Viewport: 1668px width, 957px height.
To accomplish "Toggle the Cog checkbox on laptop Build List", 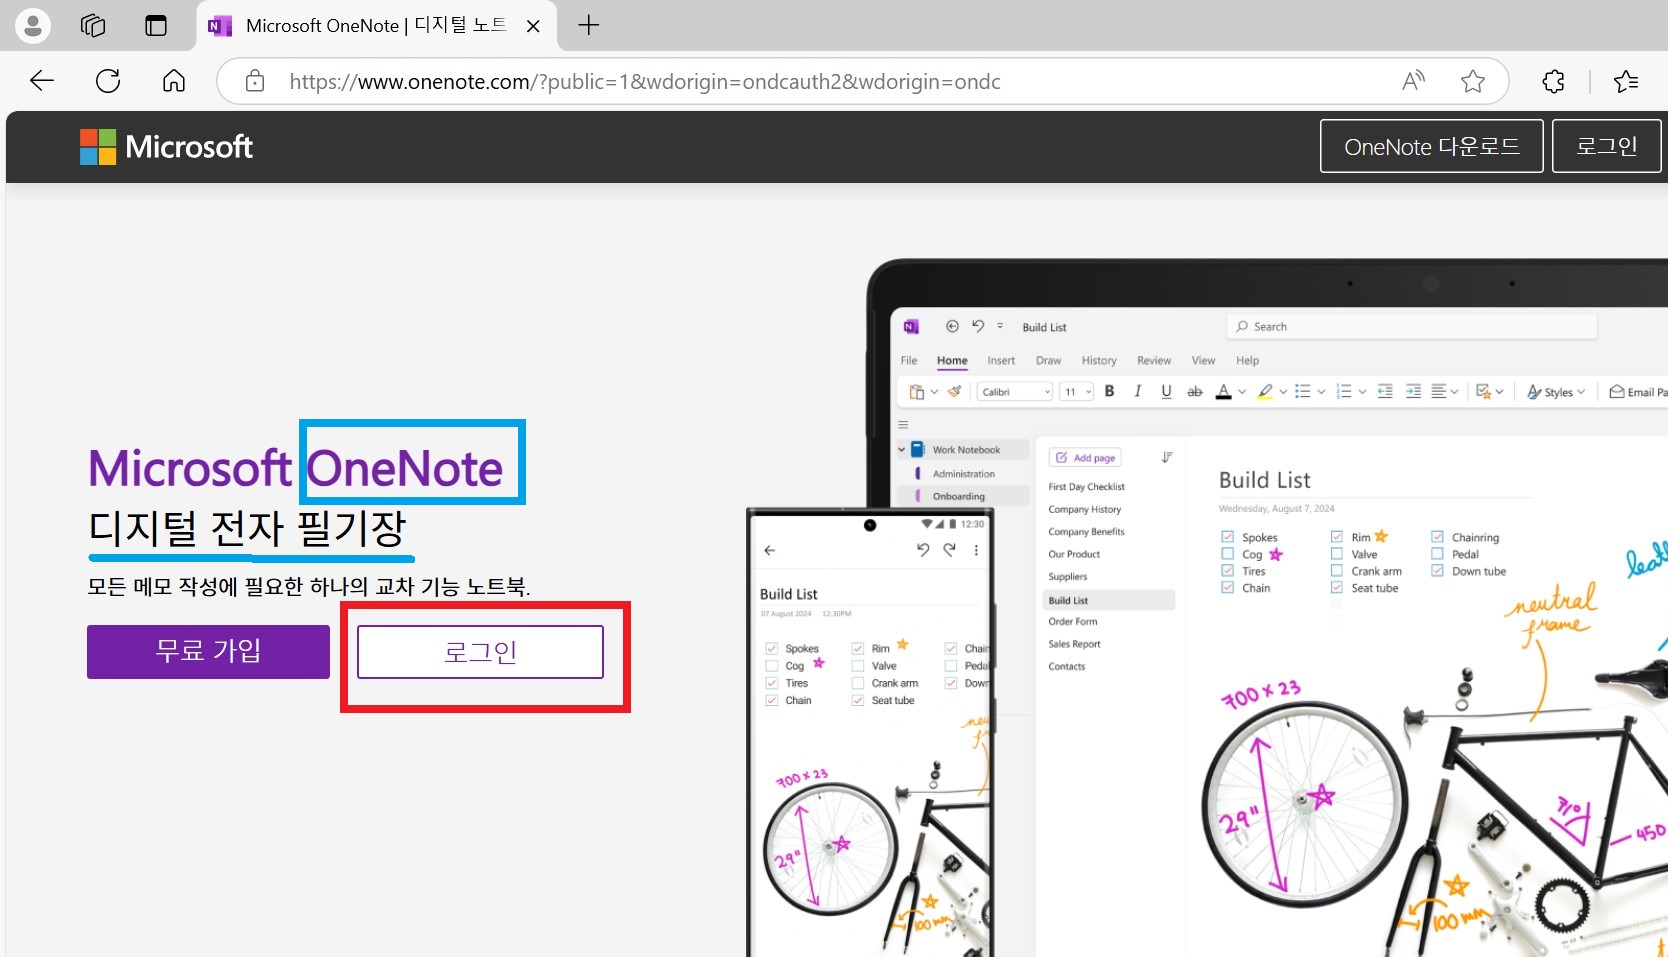I will [1227, 554].
